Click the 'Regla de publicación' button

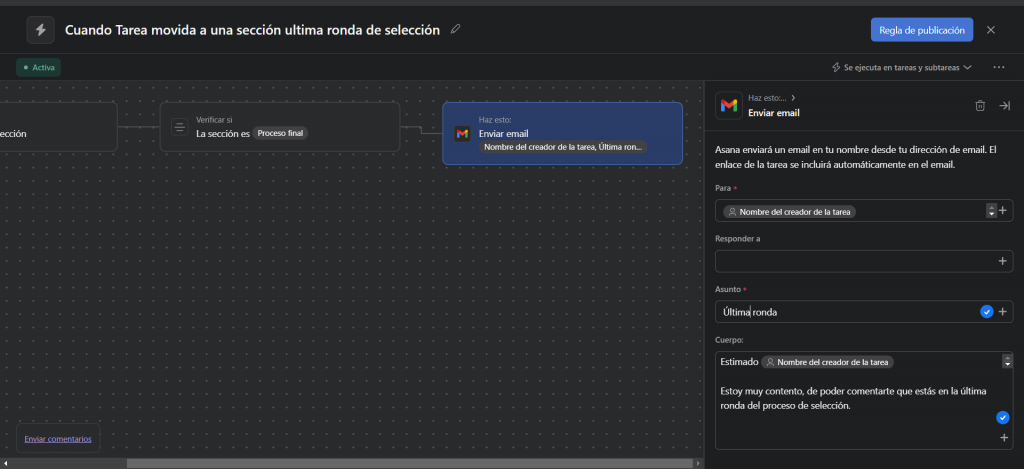(x=921, y=30)
